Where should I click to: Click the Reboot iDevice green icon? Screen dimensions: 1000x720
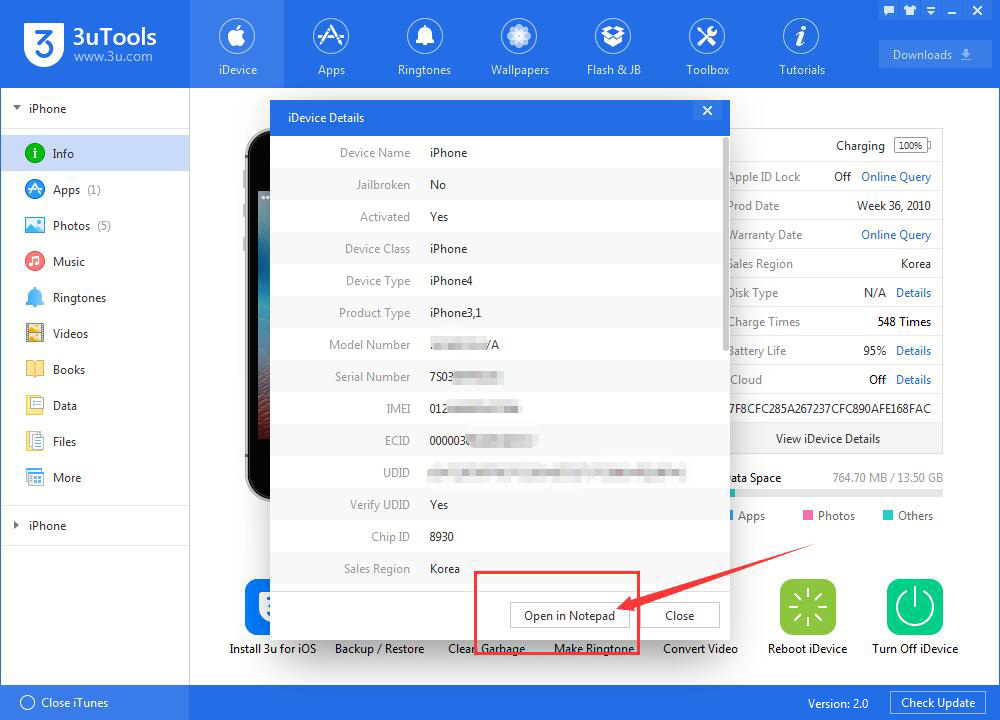[807, 606]
